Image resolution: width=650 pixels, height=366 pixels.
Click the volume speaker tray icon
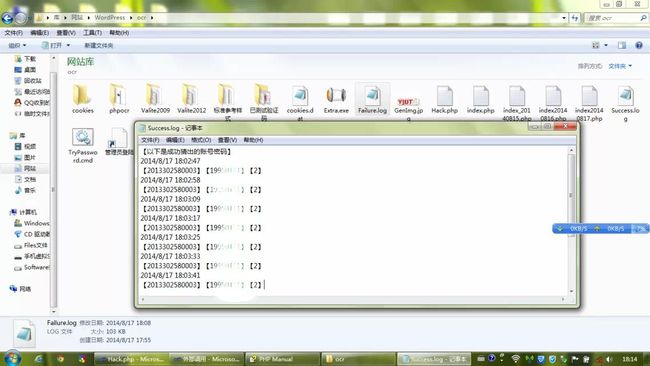point(609,359)
